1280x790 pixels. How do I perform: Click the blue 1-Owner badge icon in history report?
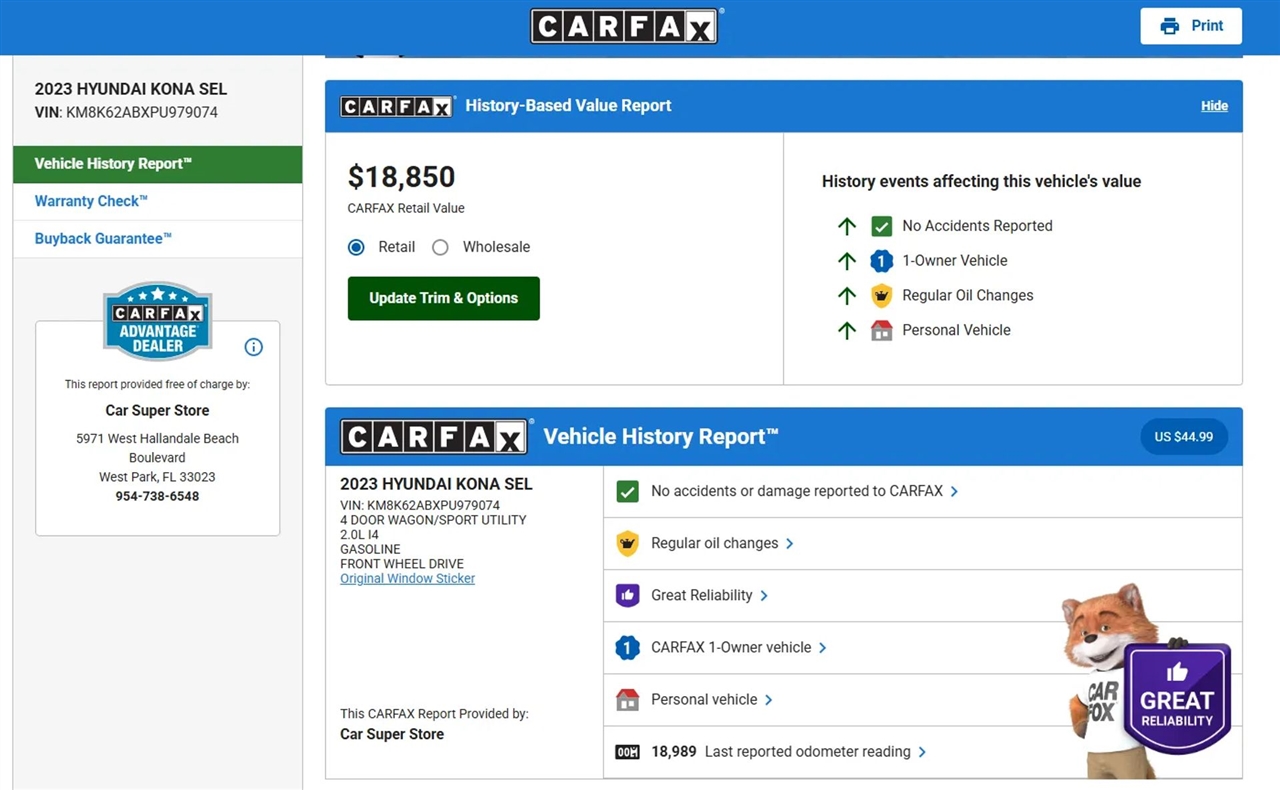click(x=627, y=648)
